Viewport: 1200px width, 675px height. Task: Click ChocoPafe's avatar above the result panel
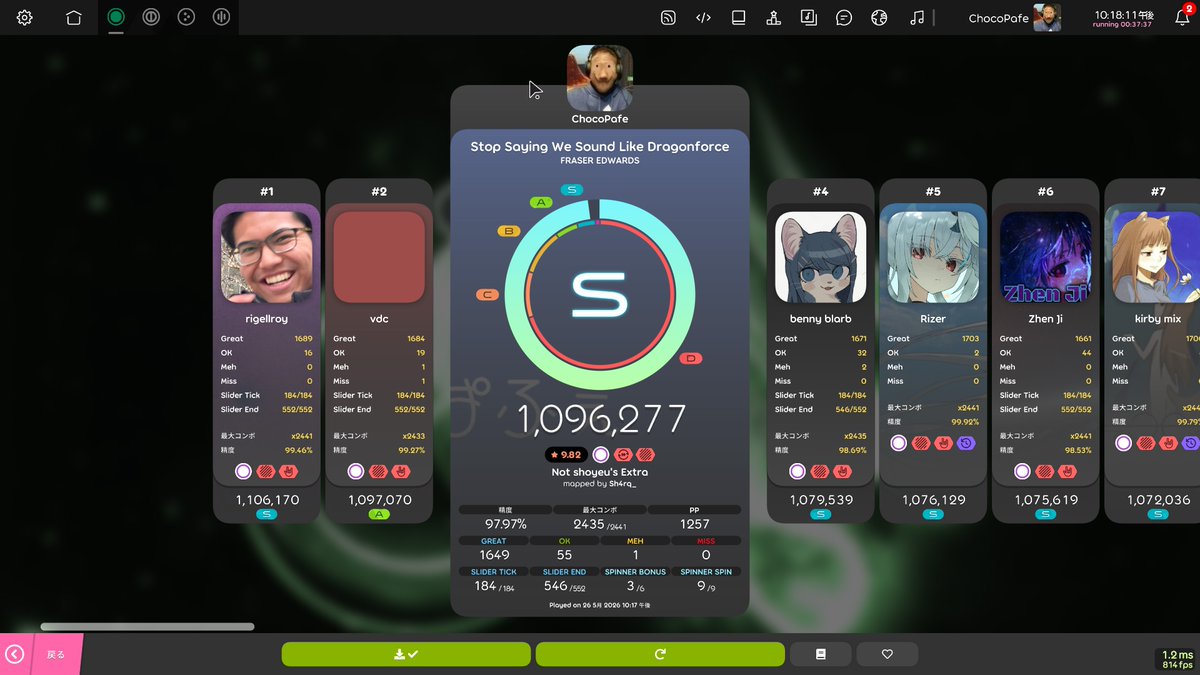600,78
